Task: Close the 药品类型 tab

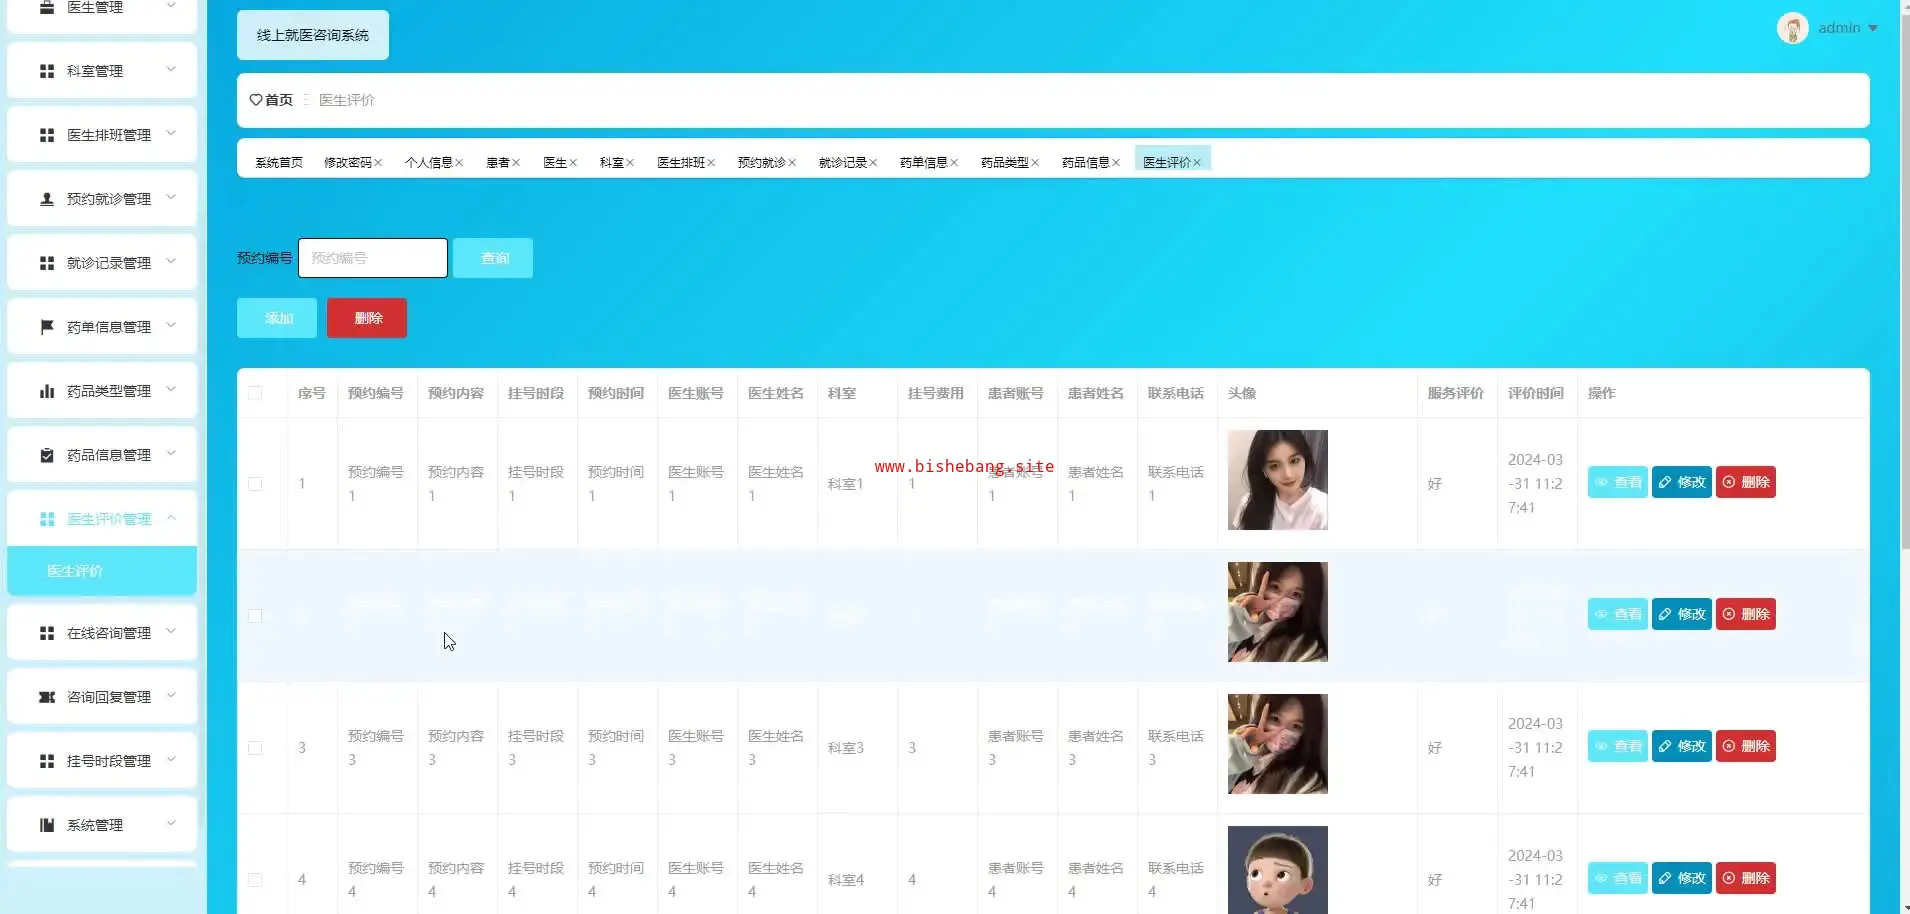Action: coord(1035,163)
